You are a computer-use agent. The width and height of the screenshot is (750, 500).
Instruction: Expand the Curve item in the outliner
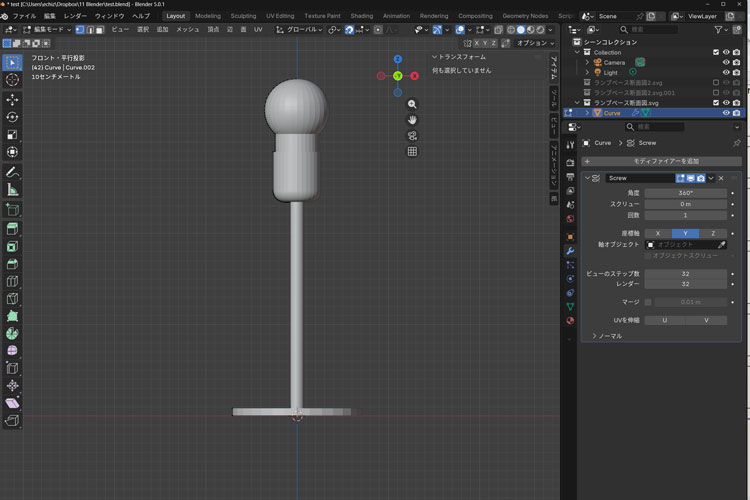coord(587,113)
